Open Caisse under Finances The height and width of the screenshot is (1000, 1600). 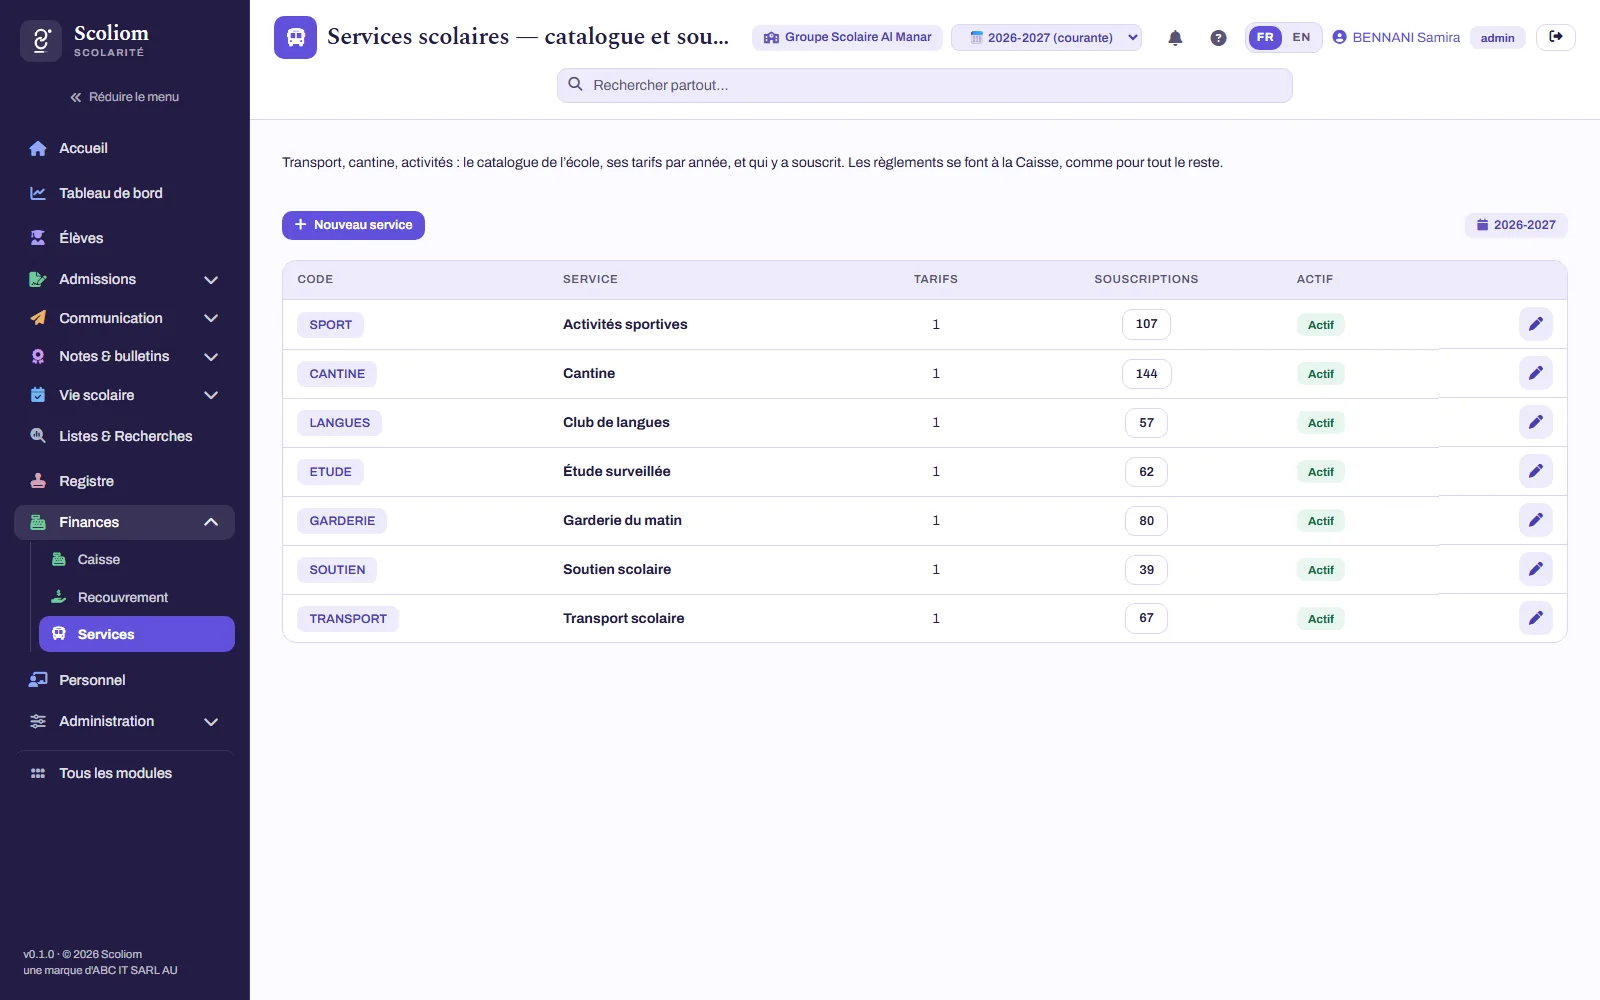coord(137,560)
